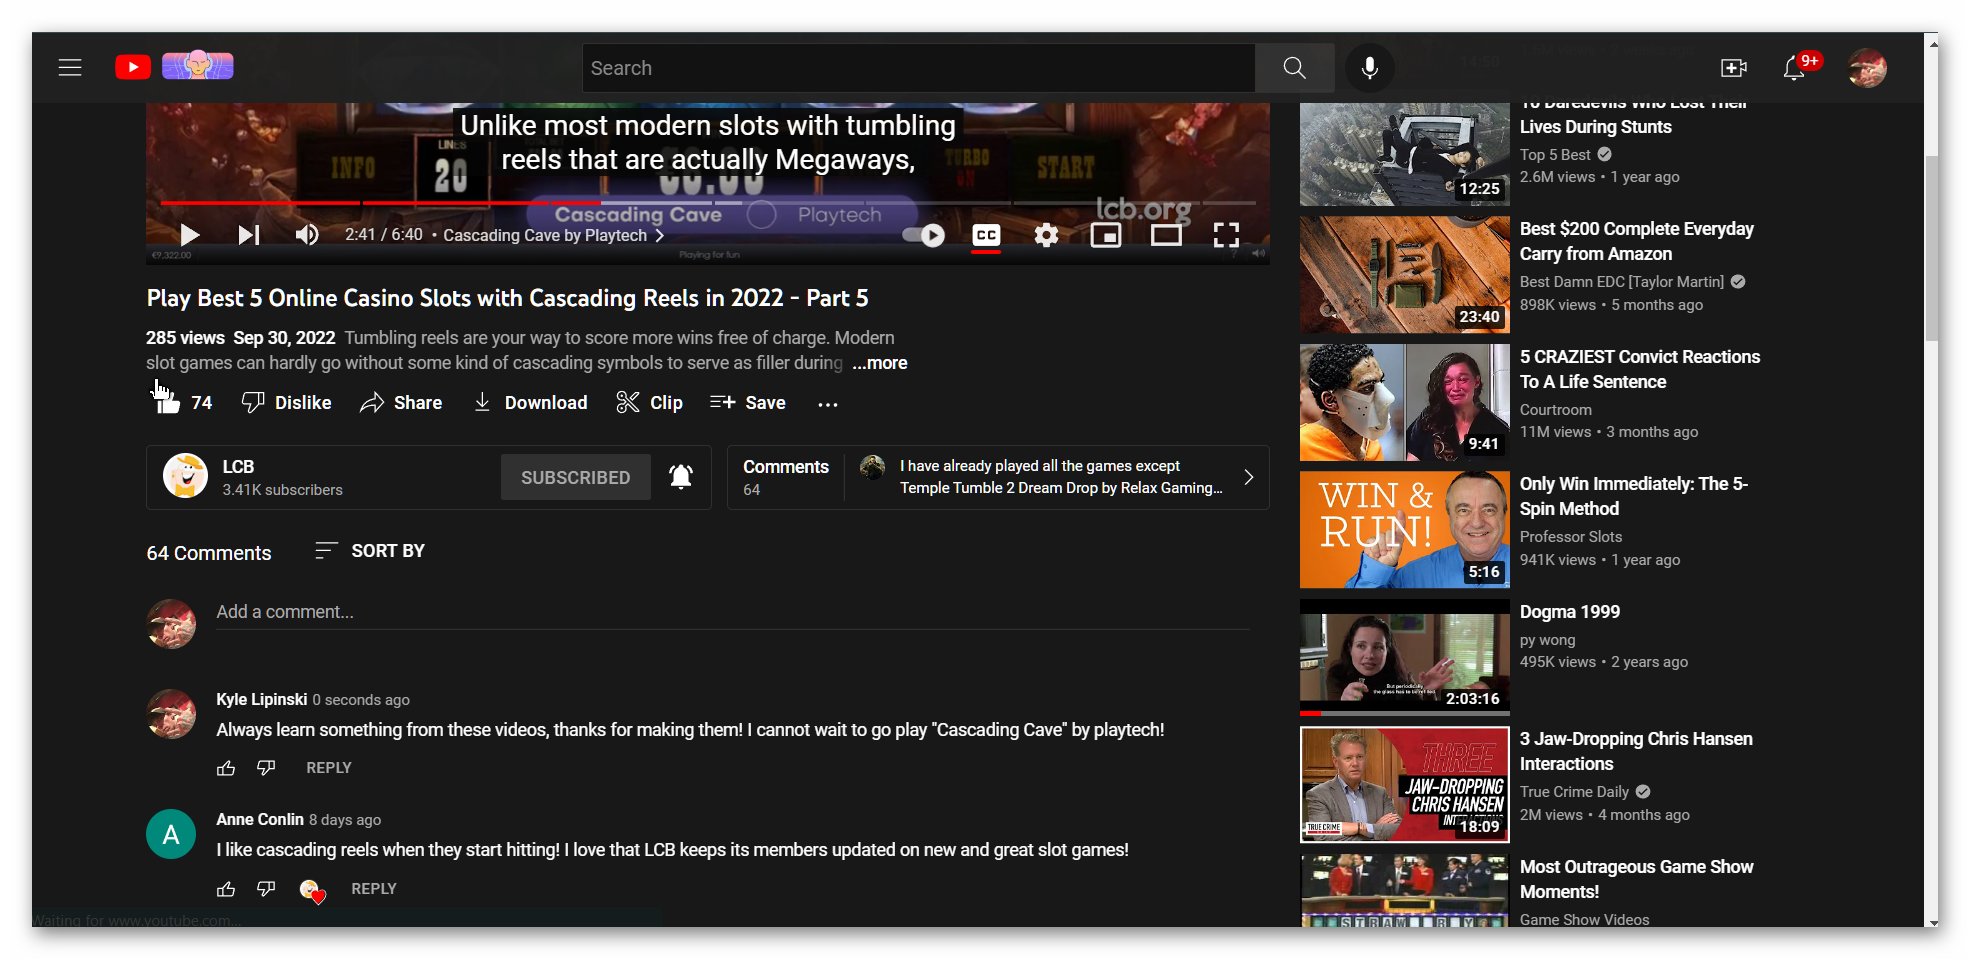Open Kyle Lipinski's profile name
The width and height of the screenshot is (1970, 959).
(261, 699)
